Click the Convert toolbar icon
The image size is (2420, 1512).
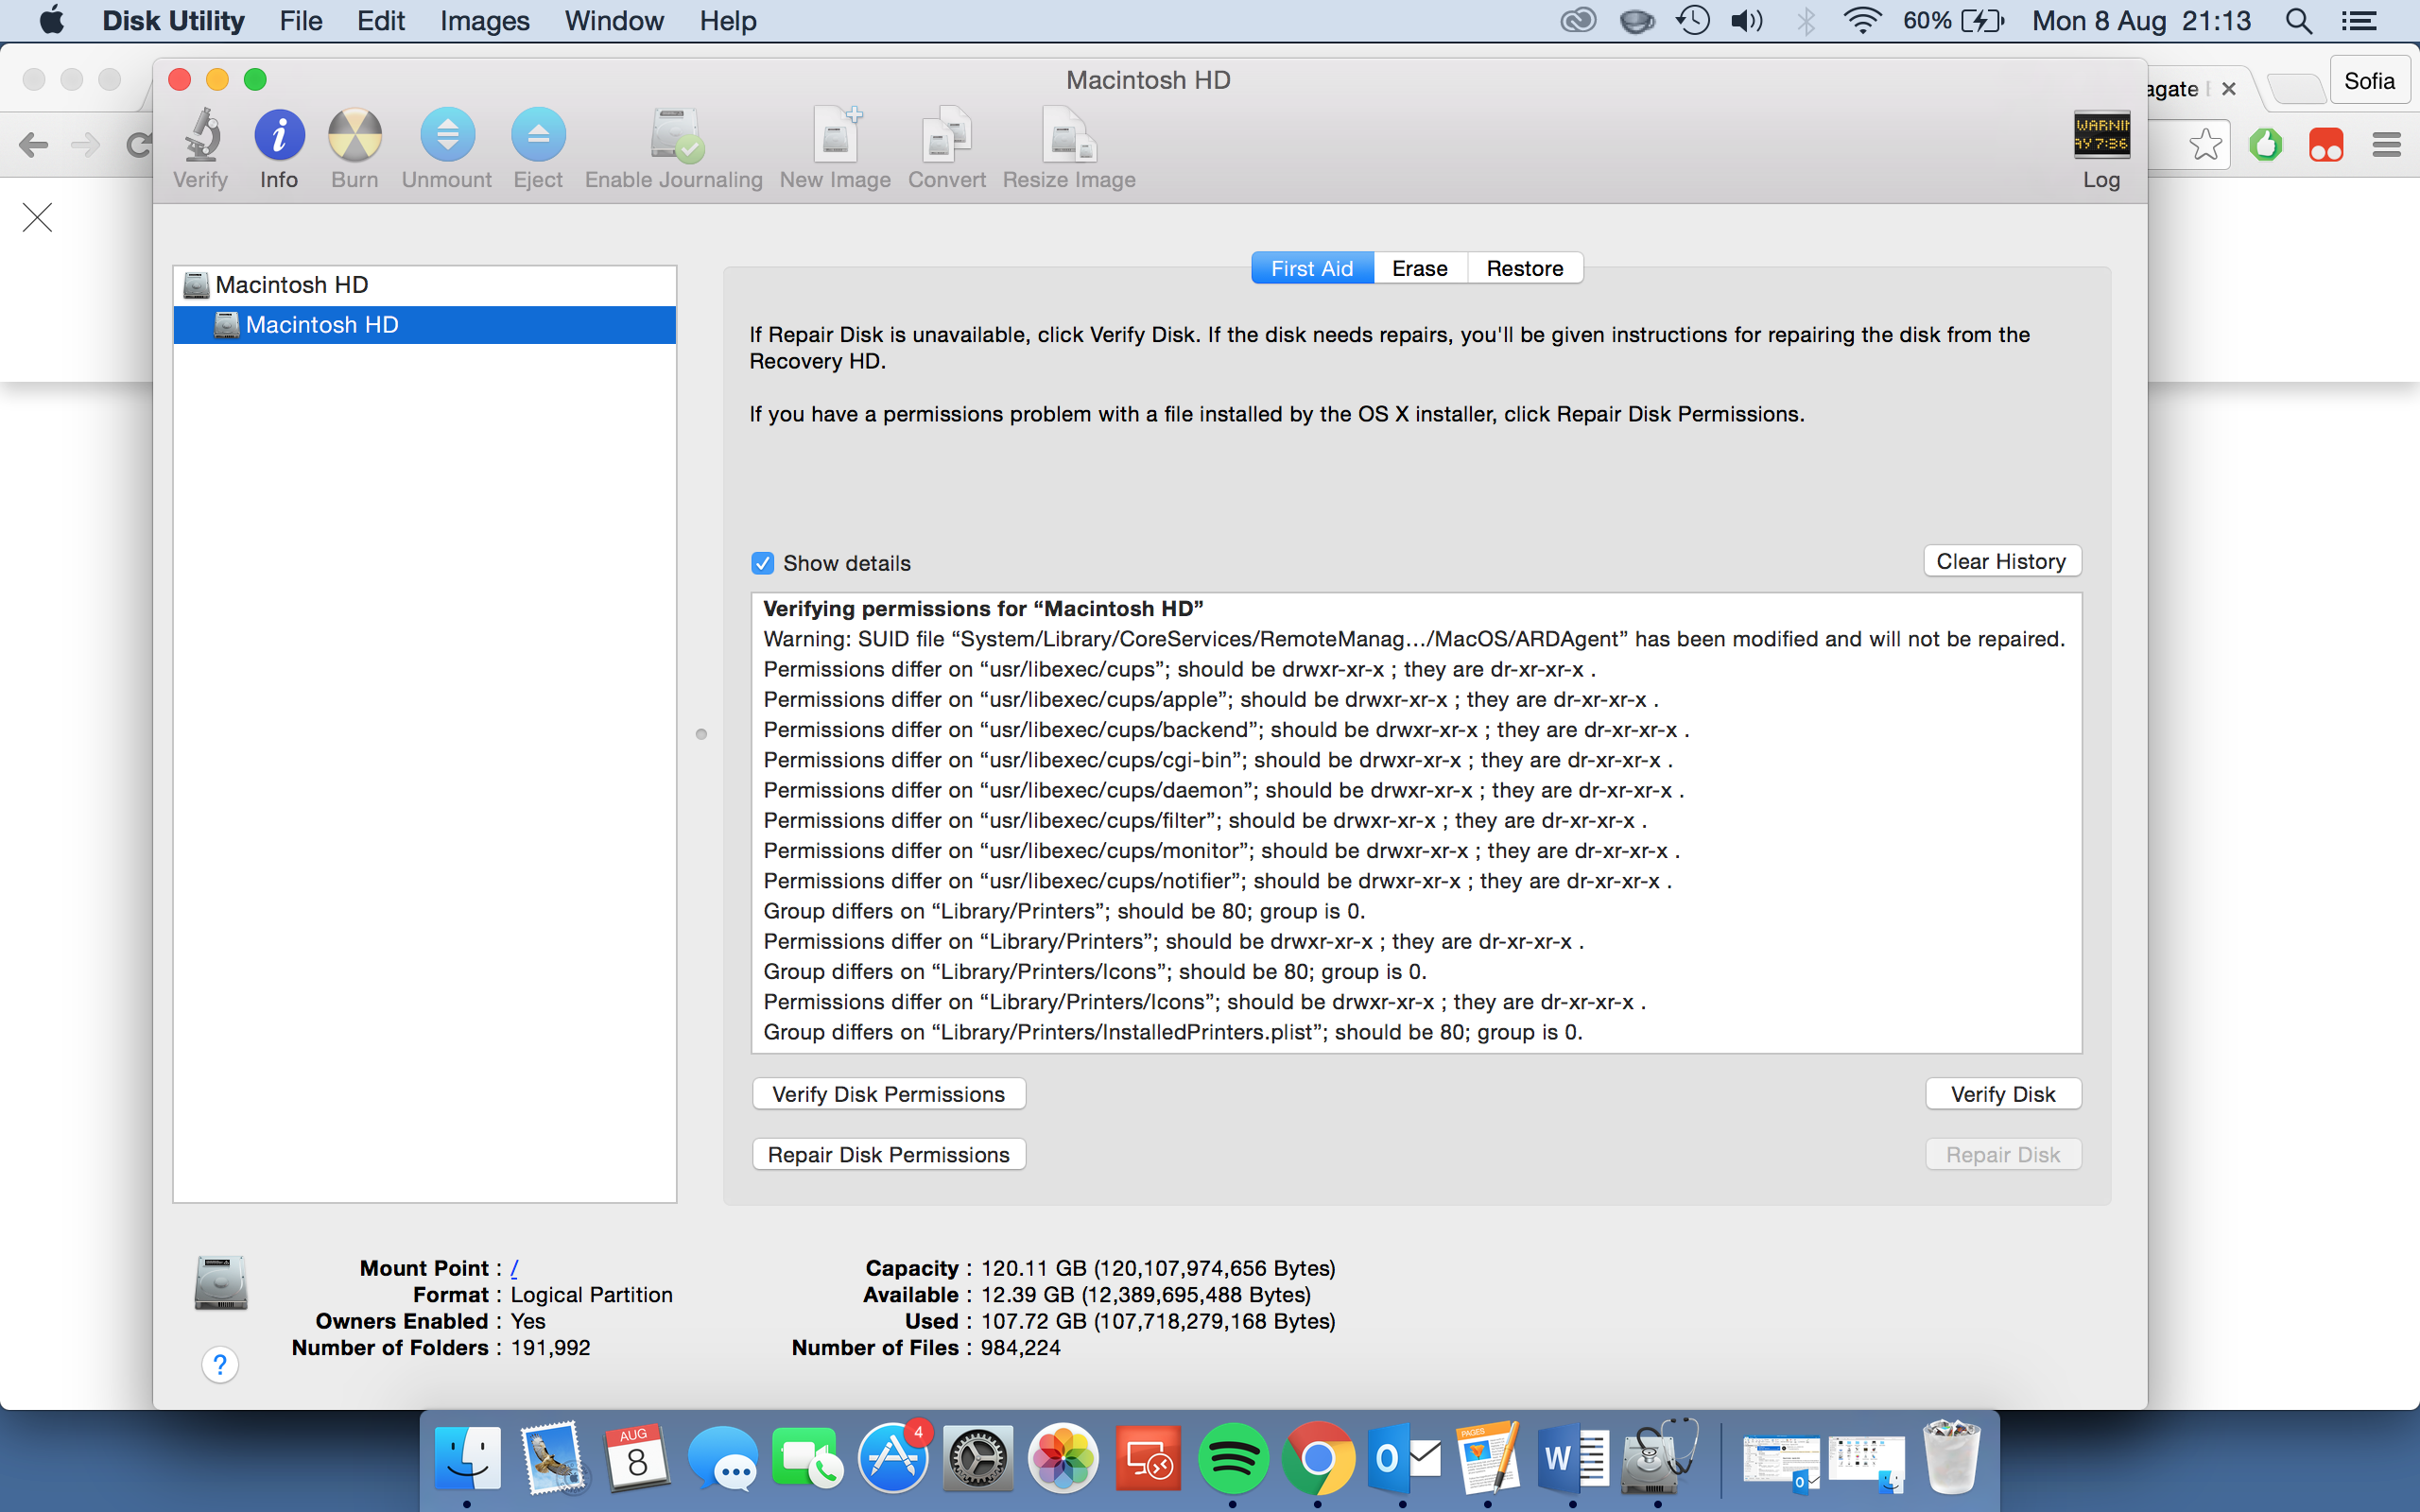pyautogui.click(x=946, y=137)
